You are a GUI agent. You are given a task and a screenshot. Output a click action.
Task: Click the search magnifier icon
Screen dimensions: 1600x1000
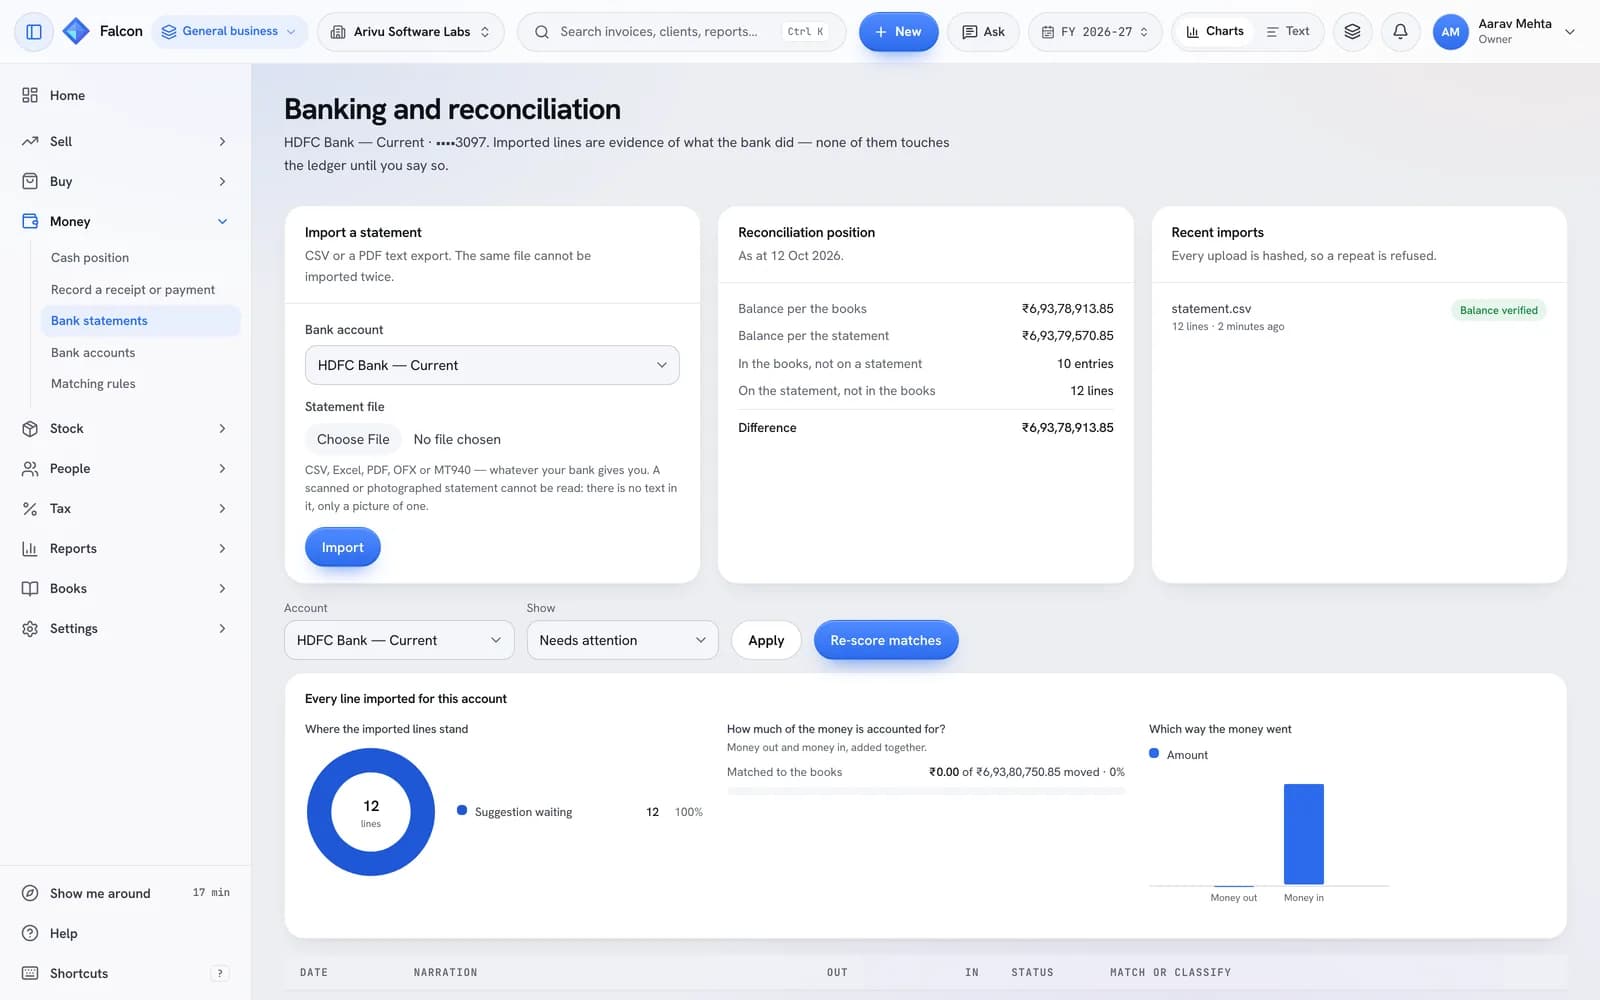(x=541, y=32)
